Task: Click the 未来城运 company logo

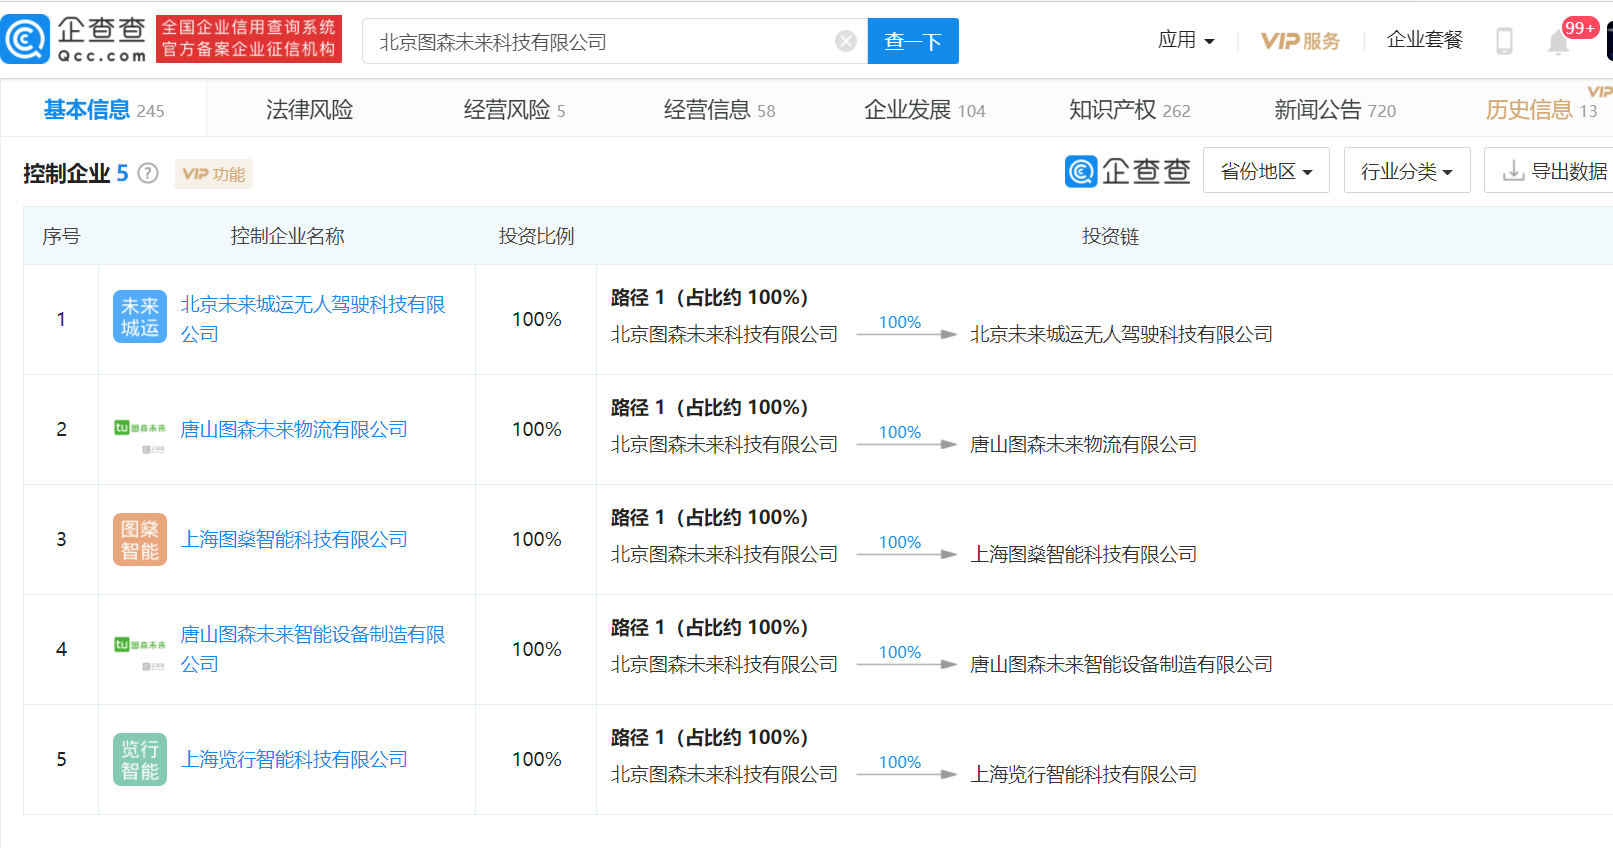Action: pos(140,317)
